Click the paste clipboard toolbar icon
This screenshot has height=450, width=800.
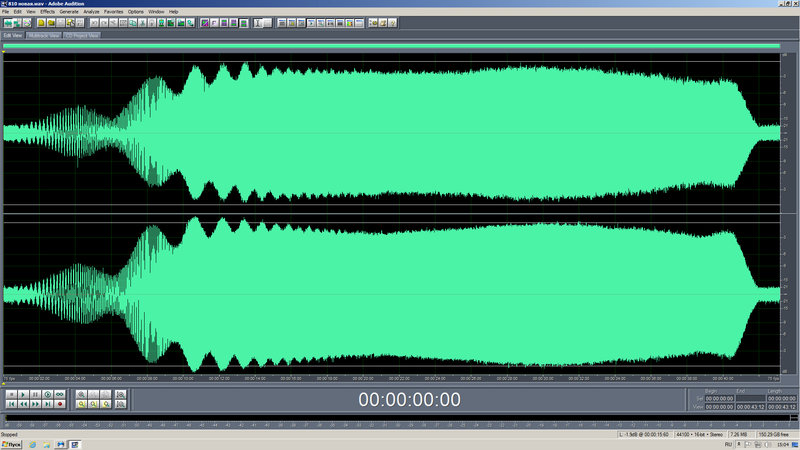tap(152, 23)
